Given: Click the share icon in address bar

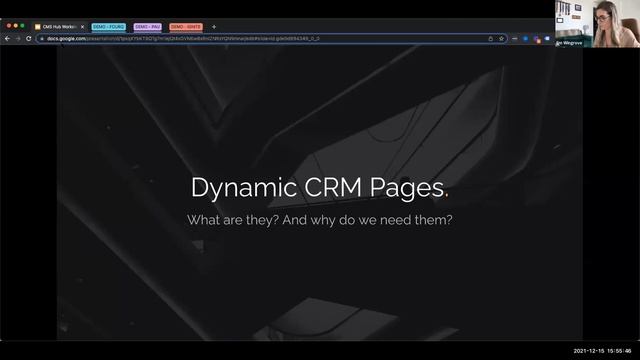Looking at the screenshot, I should [x=491, y=39].
